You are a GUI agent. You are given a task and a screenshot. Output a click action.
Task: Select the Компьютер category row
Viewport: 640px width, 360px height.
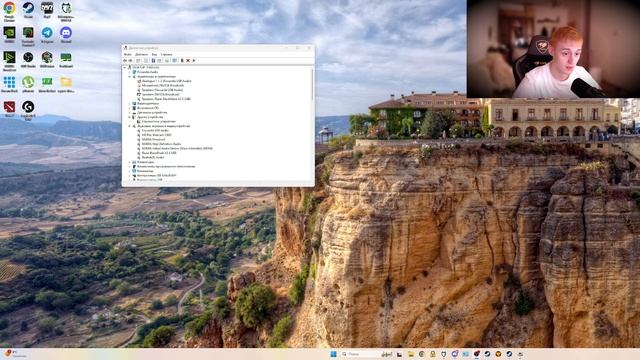pyautogui.click(x=145, y=171)
